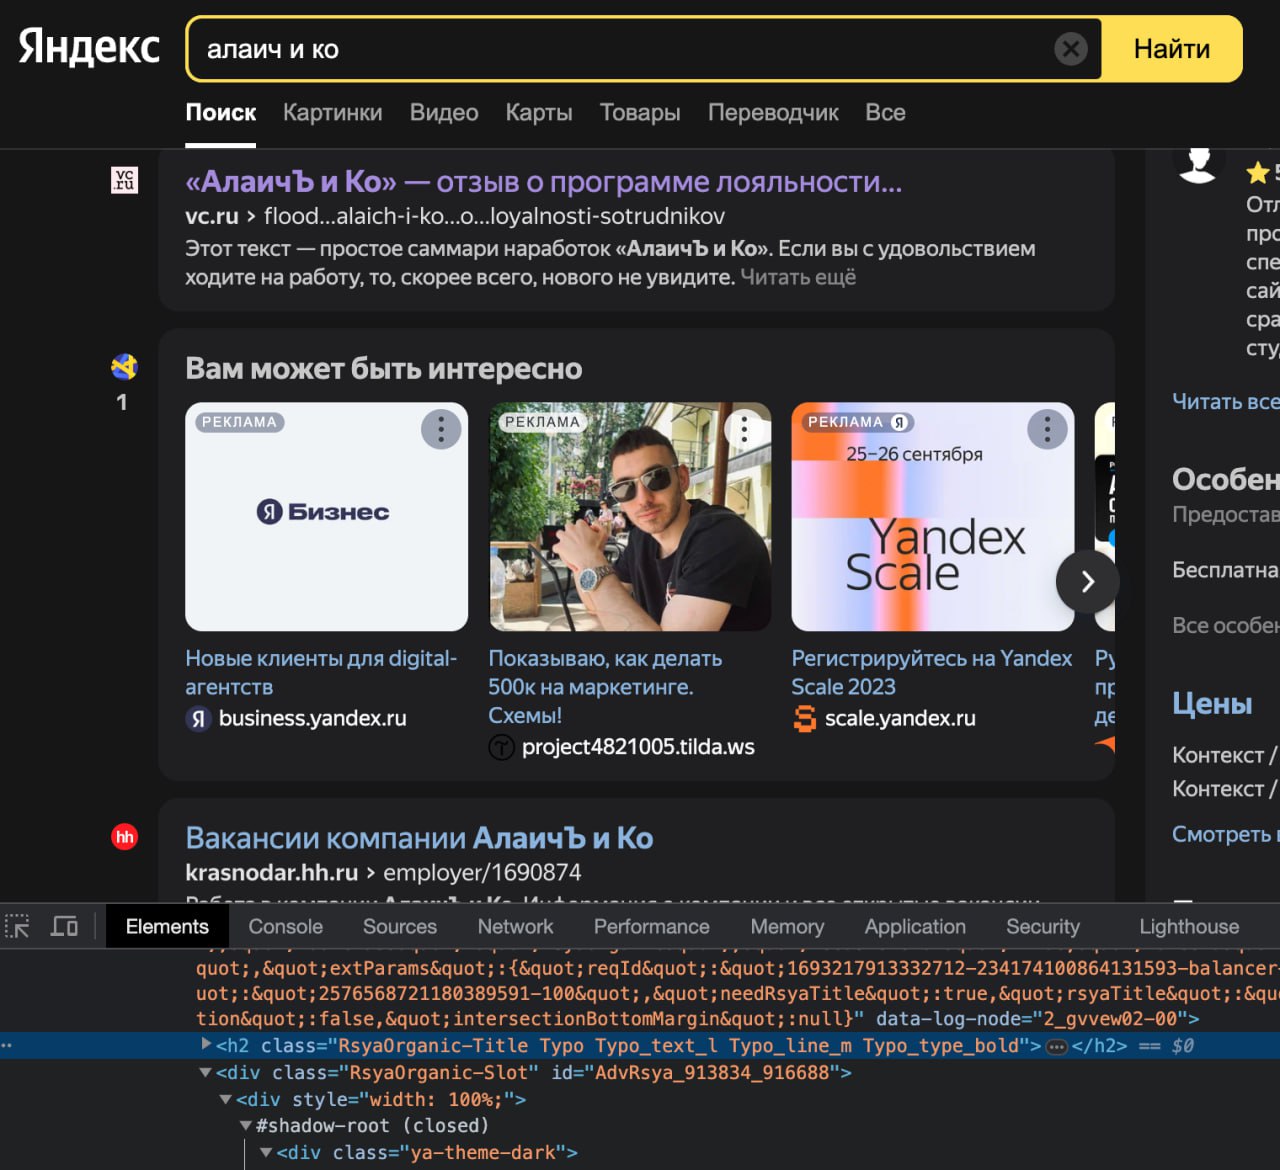1280x1170 pixels.
Task: Collapse the div style width 100% node
Action: point(225,1099)
